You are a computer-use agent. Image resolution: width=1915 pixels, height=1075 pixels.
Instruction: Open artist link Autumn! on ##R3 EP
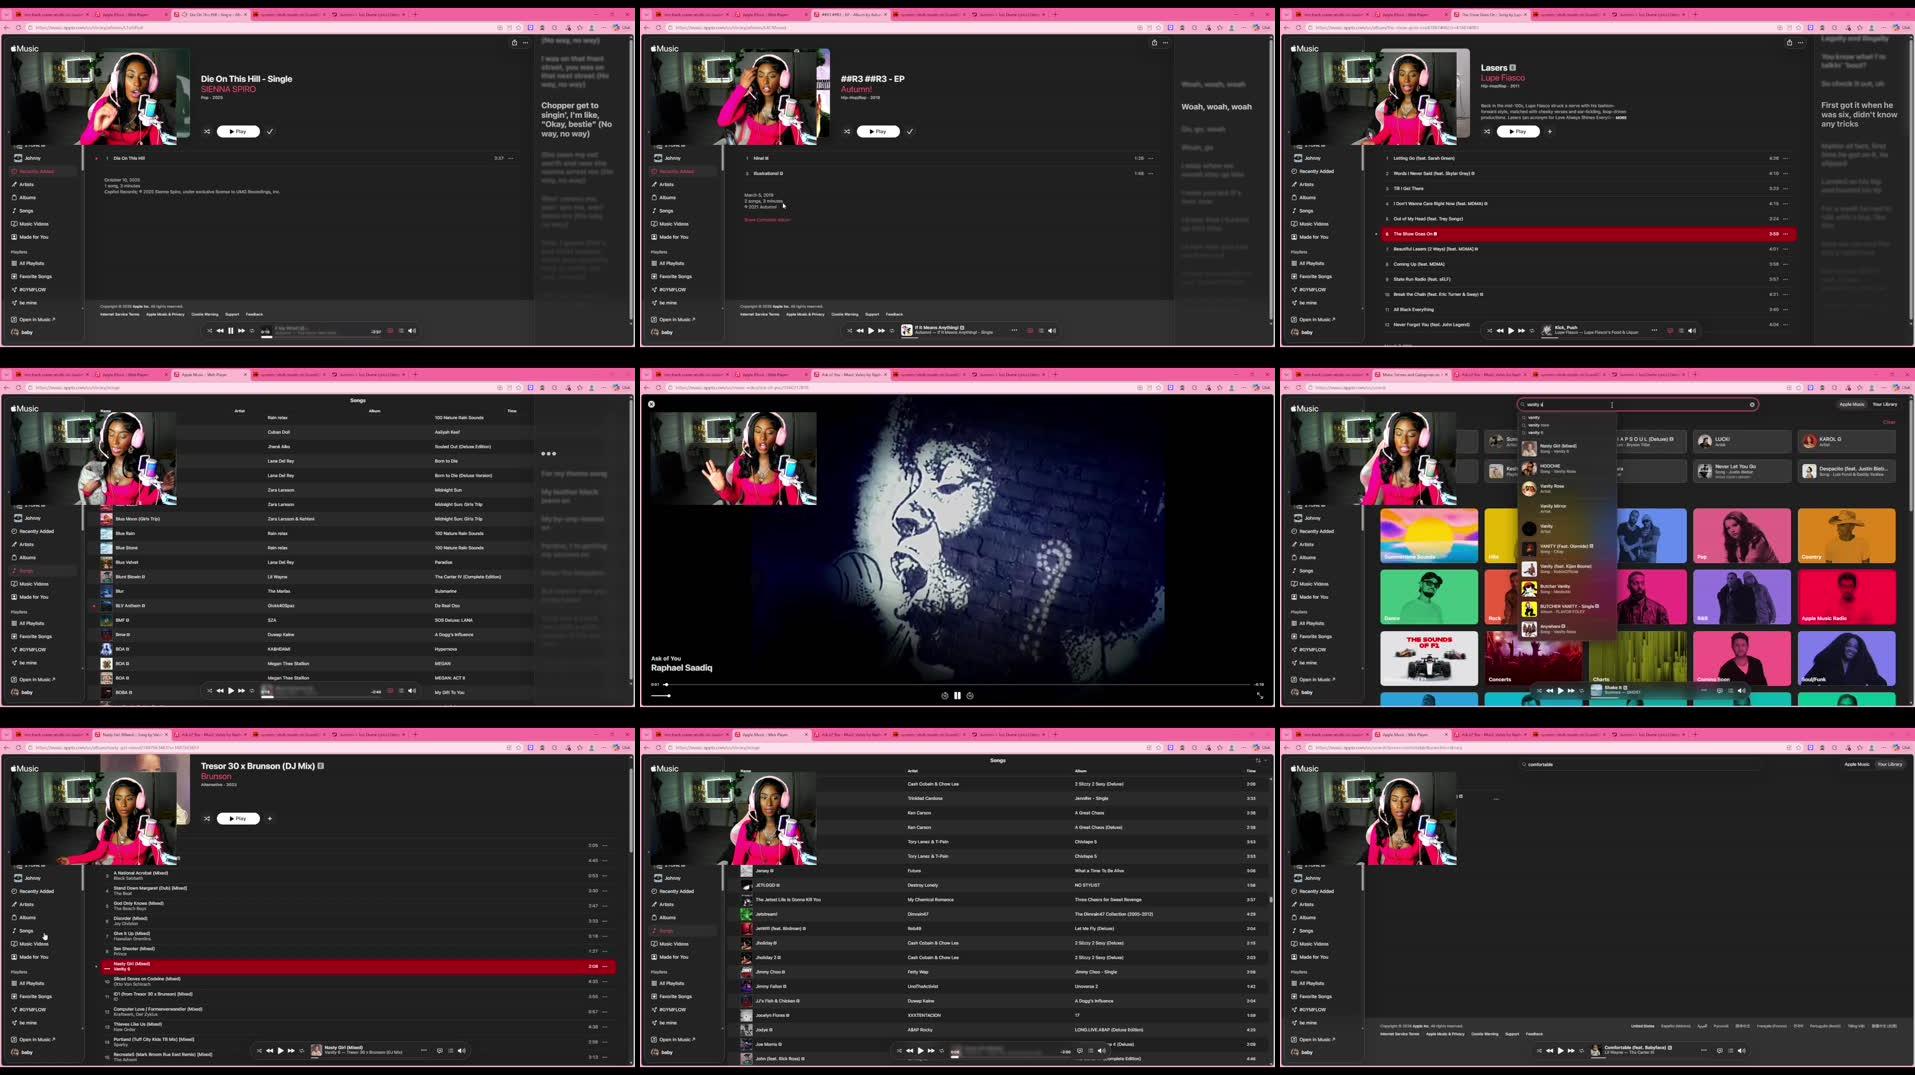point(856,89)
